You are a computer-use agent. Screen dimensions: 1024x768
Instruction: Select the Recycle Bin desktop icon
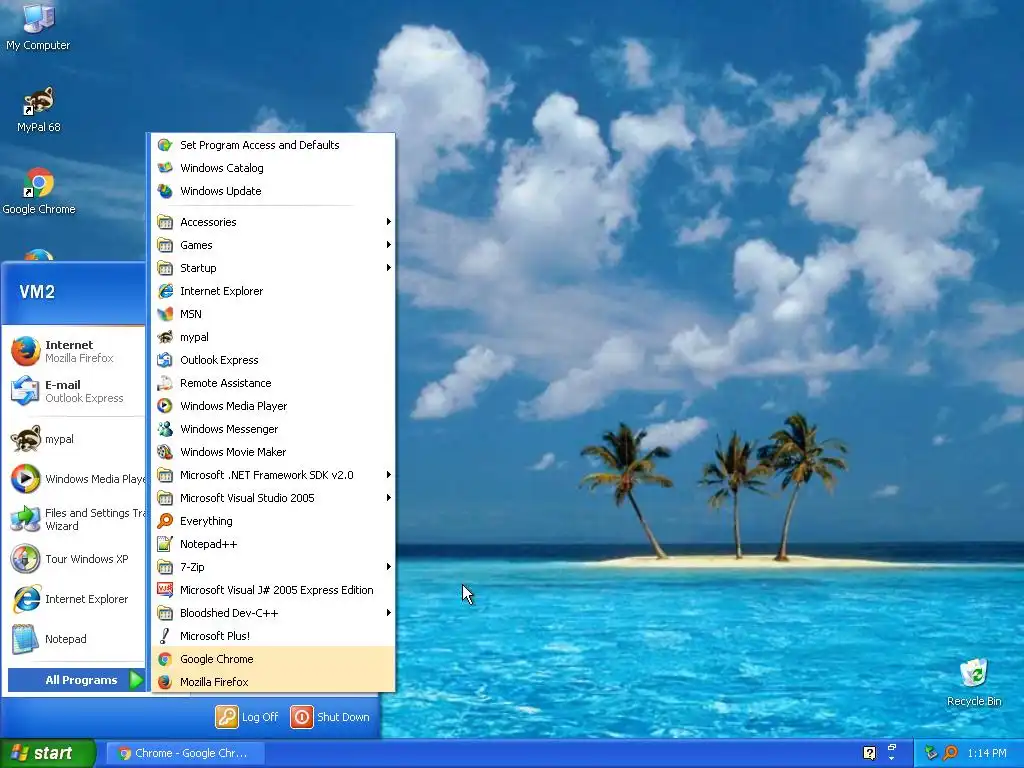(974, 682)
